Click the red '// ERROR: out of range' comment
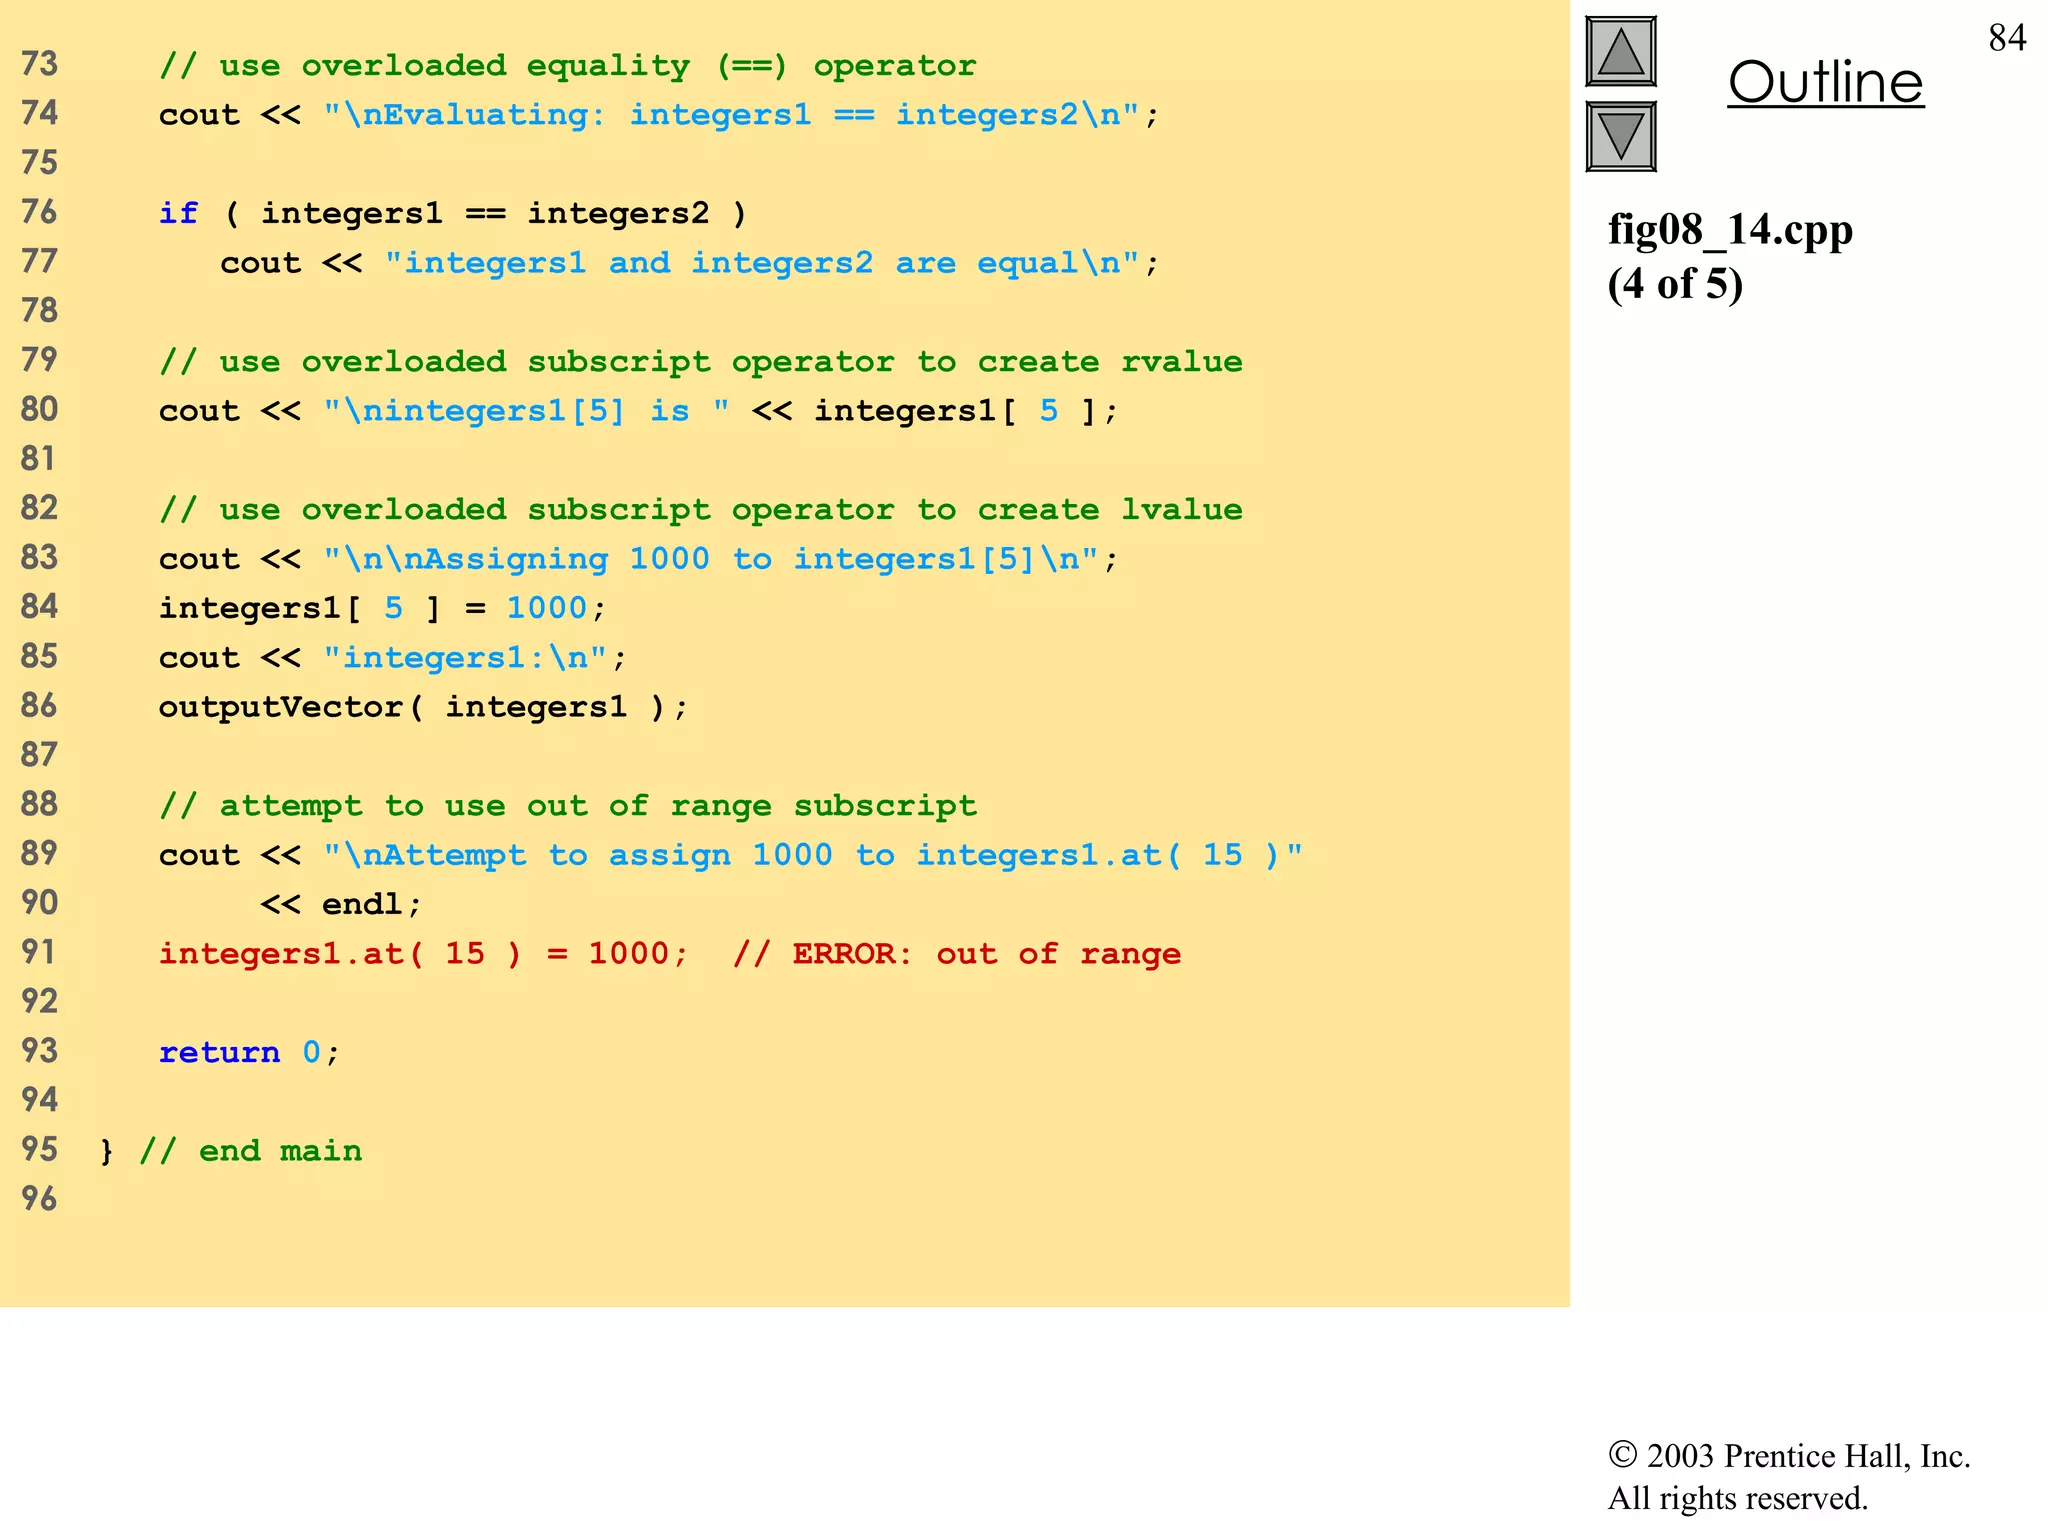The width and height of the screenshot is (2048, 1536). pos(956,954)
